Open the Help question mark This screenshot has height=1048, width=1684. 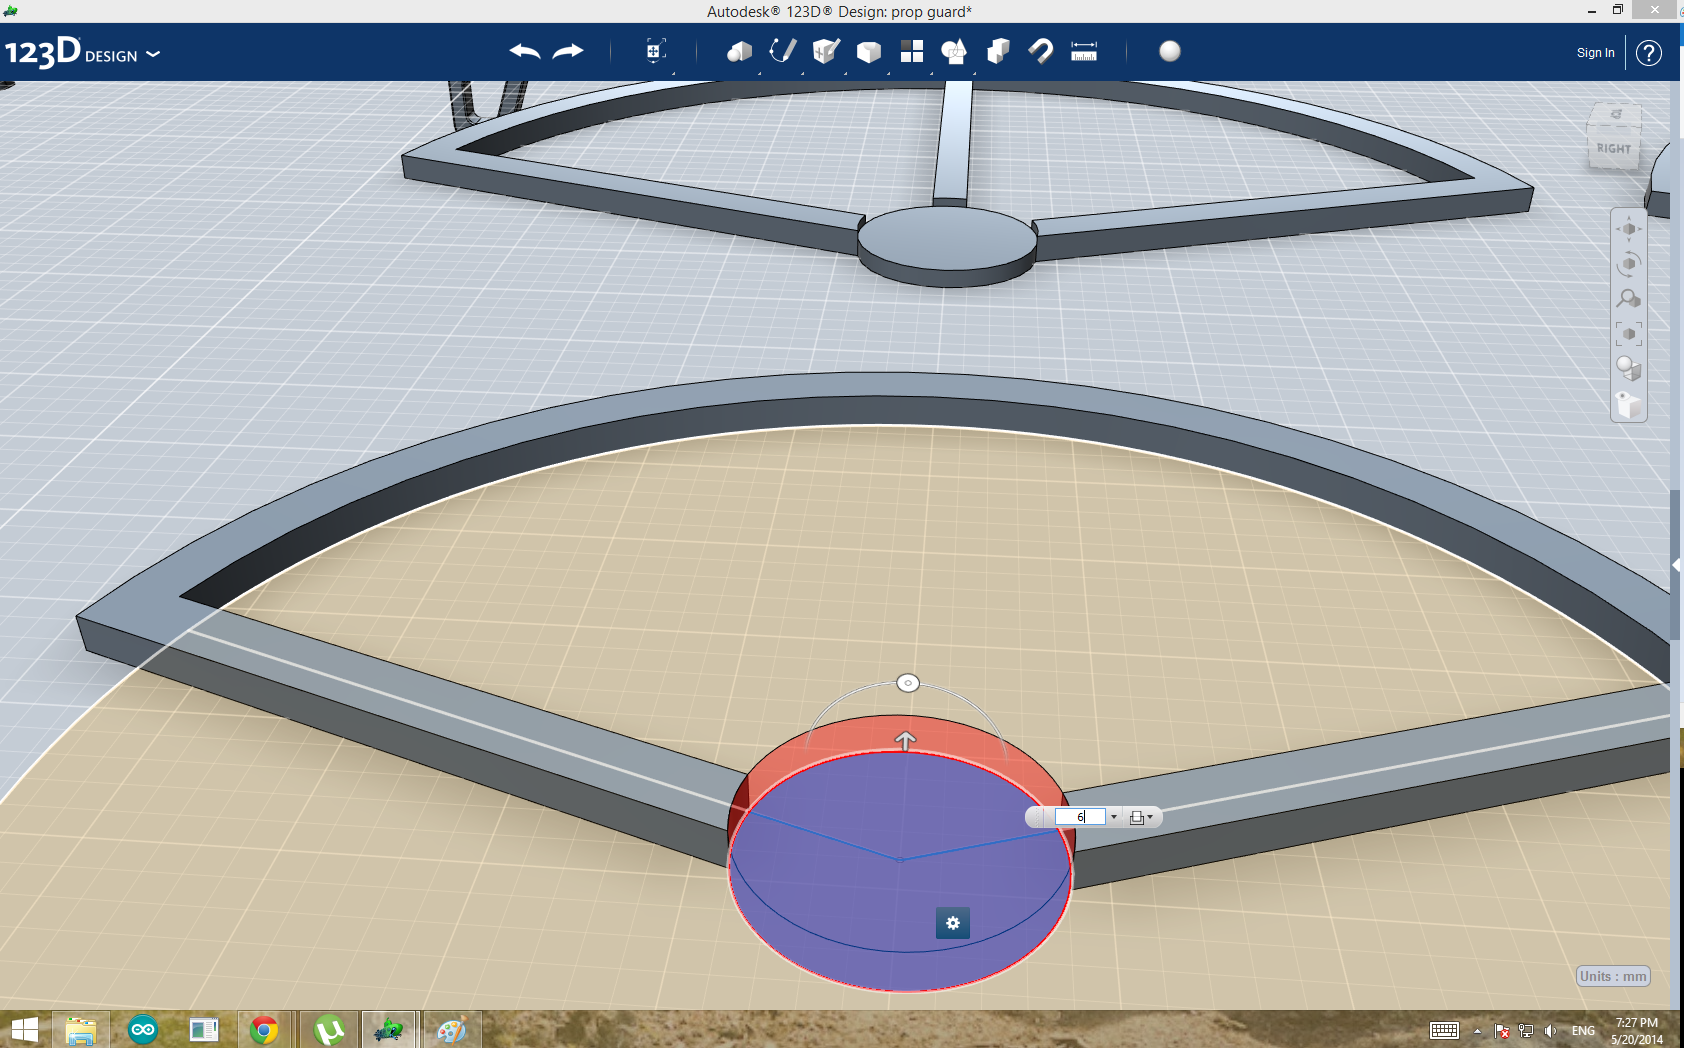(1649, 53)
